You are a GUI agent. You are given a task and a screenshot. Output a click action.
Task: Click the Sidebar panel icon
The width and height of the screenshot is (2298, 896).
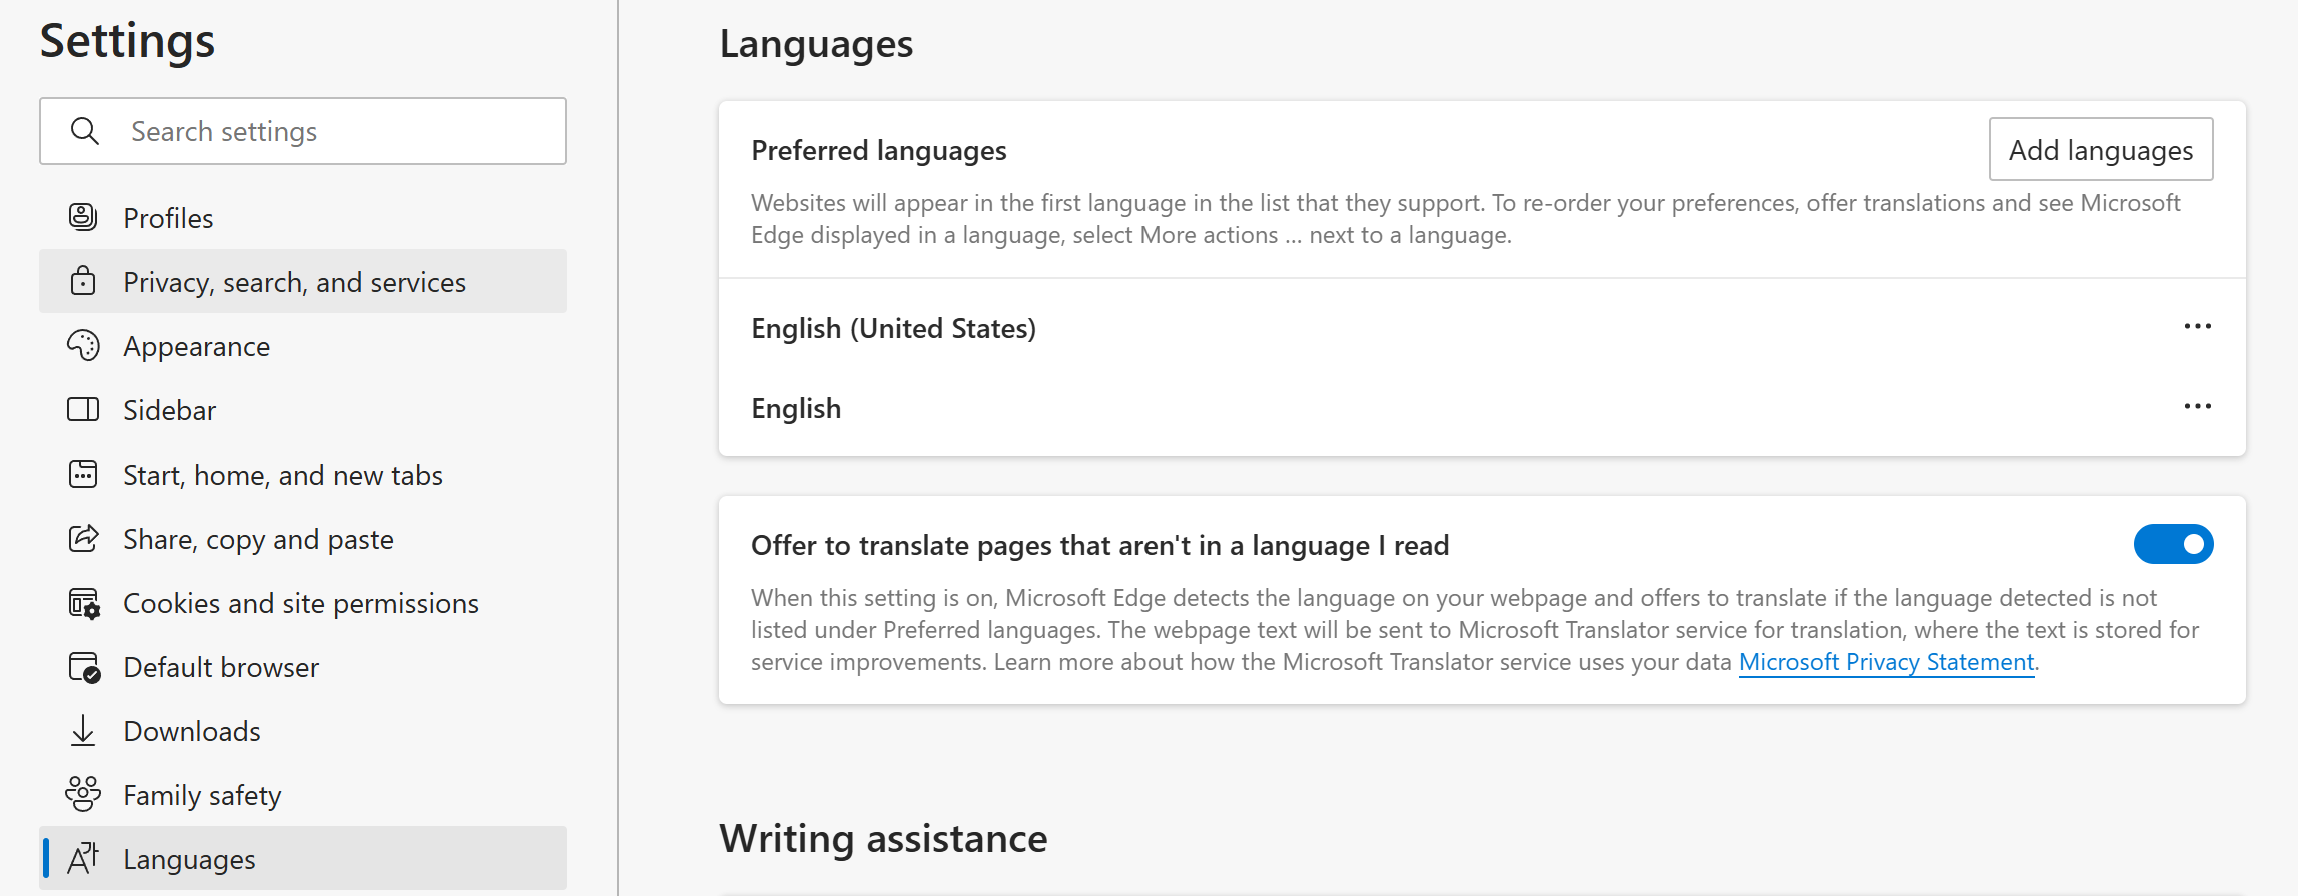point(83,410)
